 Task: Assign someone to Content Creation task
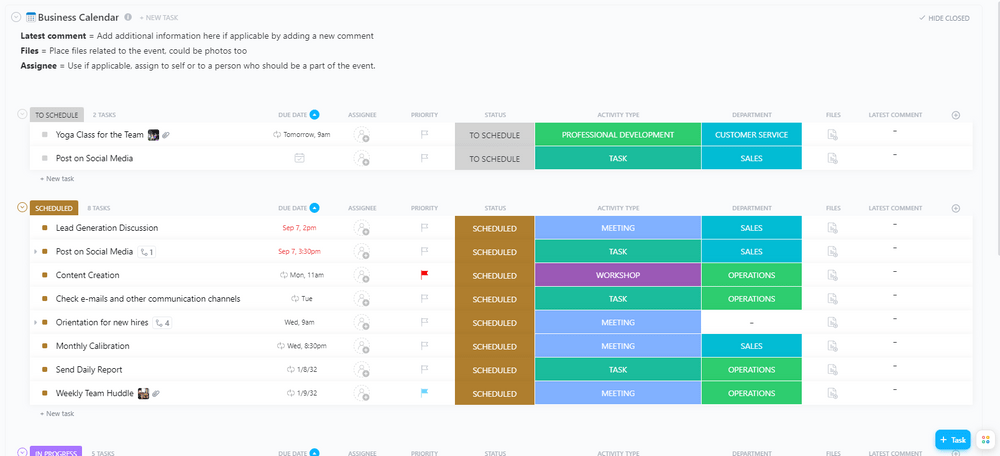tap(362, 276)
